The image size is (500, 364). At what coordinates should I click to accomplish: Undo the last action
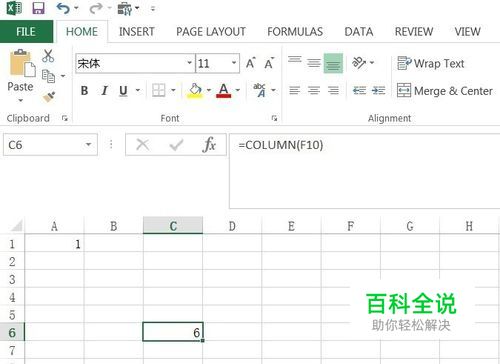pos(63,8)
